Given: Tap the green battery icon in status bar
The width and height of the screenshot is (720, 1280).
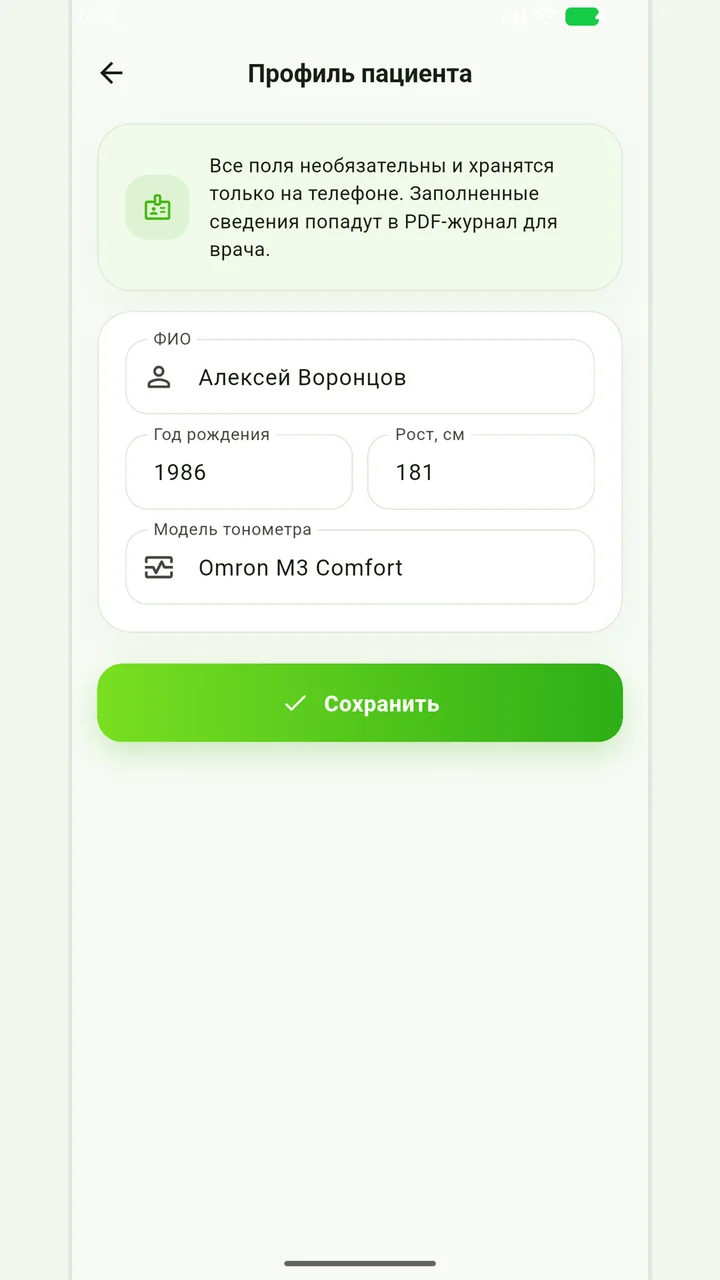Looking at the screenshot, I should click(582, 16).
